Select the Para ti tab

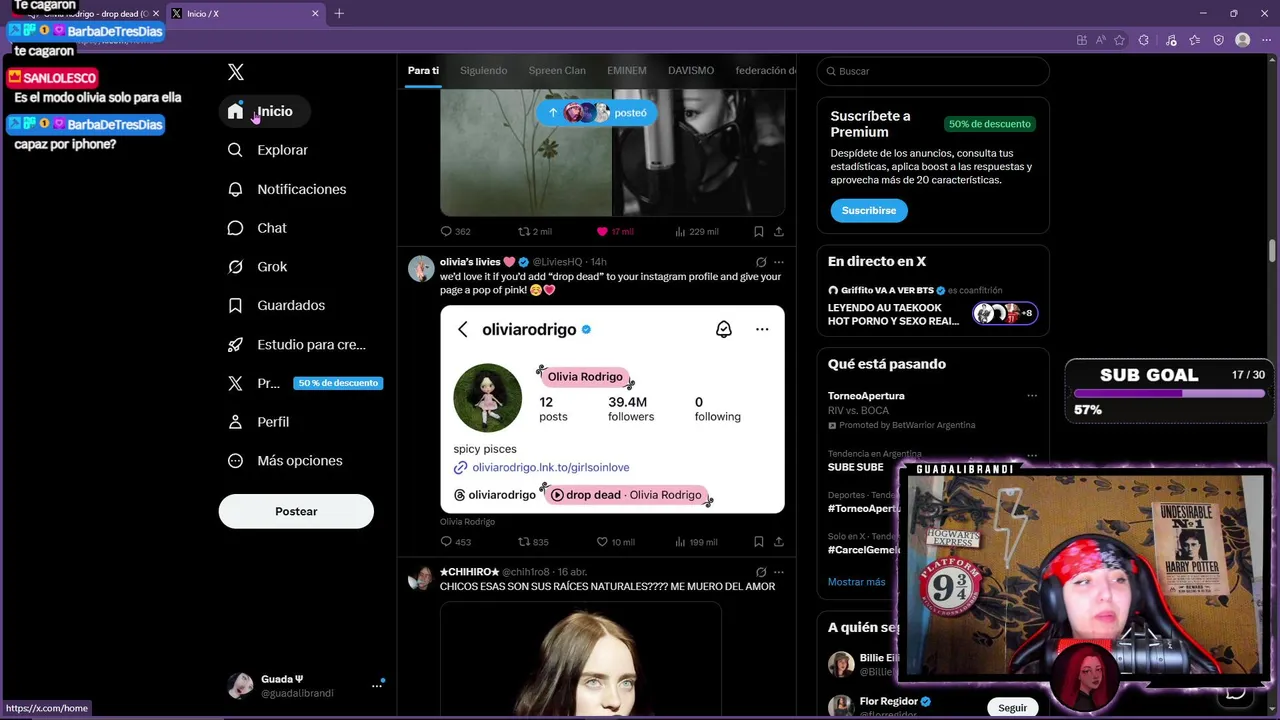[423, 71]
